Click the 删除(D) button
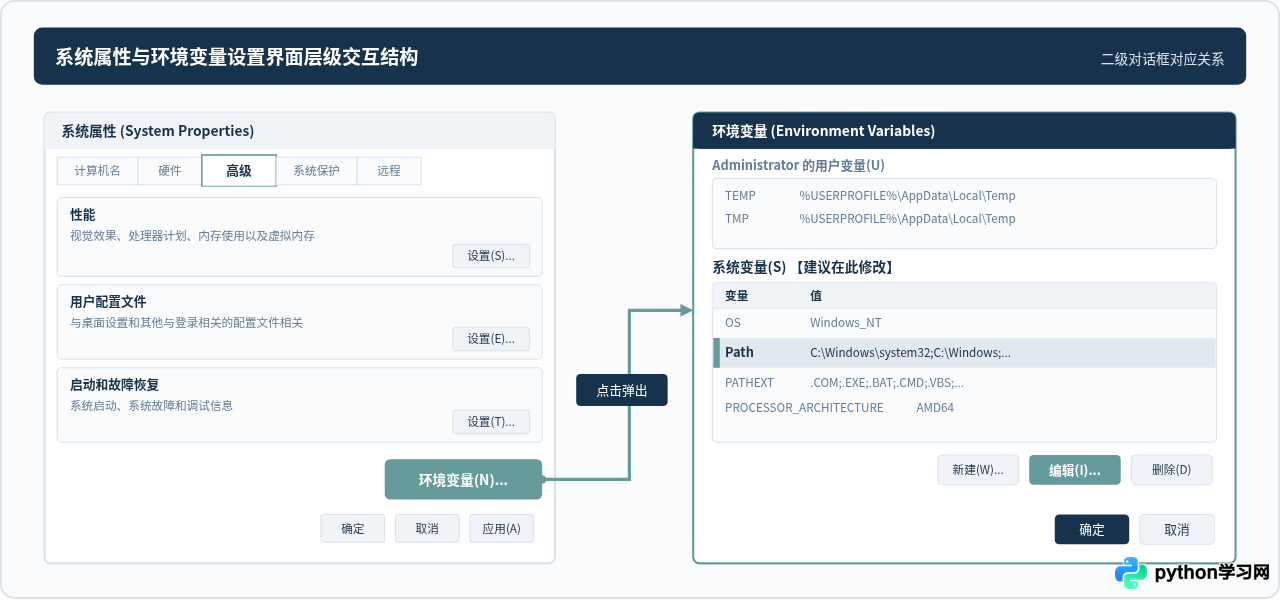Viewport: 1280px width, 600px height. pos(1171,470)
